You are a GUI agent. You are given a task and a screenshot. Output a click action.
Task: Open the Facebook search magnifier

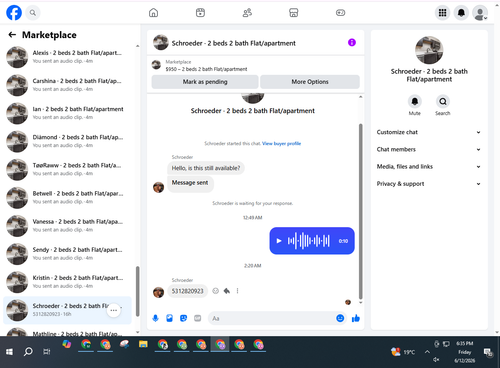coord(33,13)
